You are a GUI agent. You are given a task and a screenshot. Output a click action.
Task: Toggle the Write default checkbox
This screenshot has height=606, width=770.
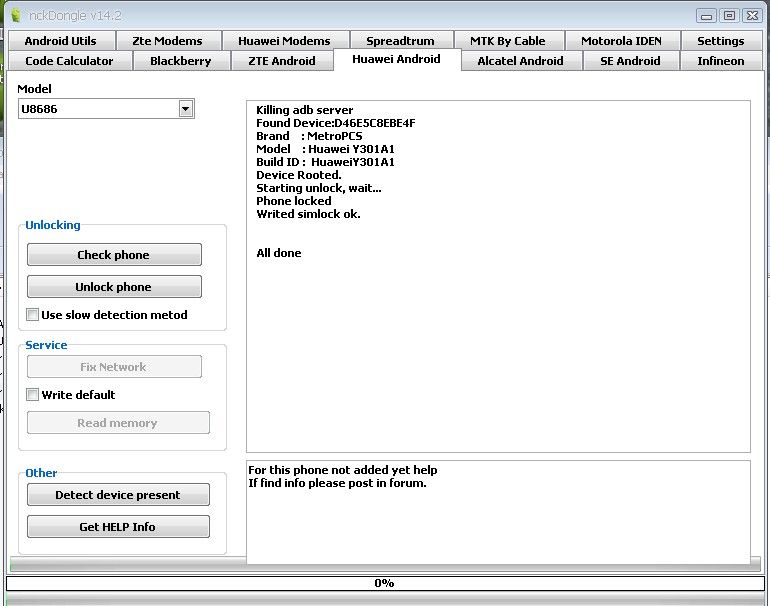point(33,395)
